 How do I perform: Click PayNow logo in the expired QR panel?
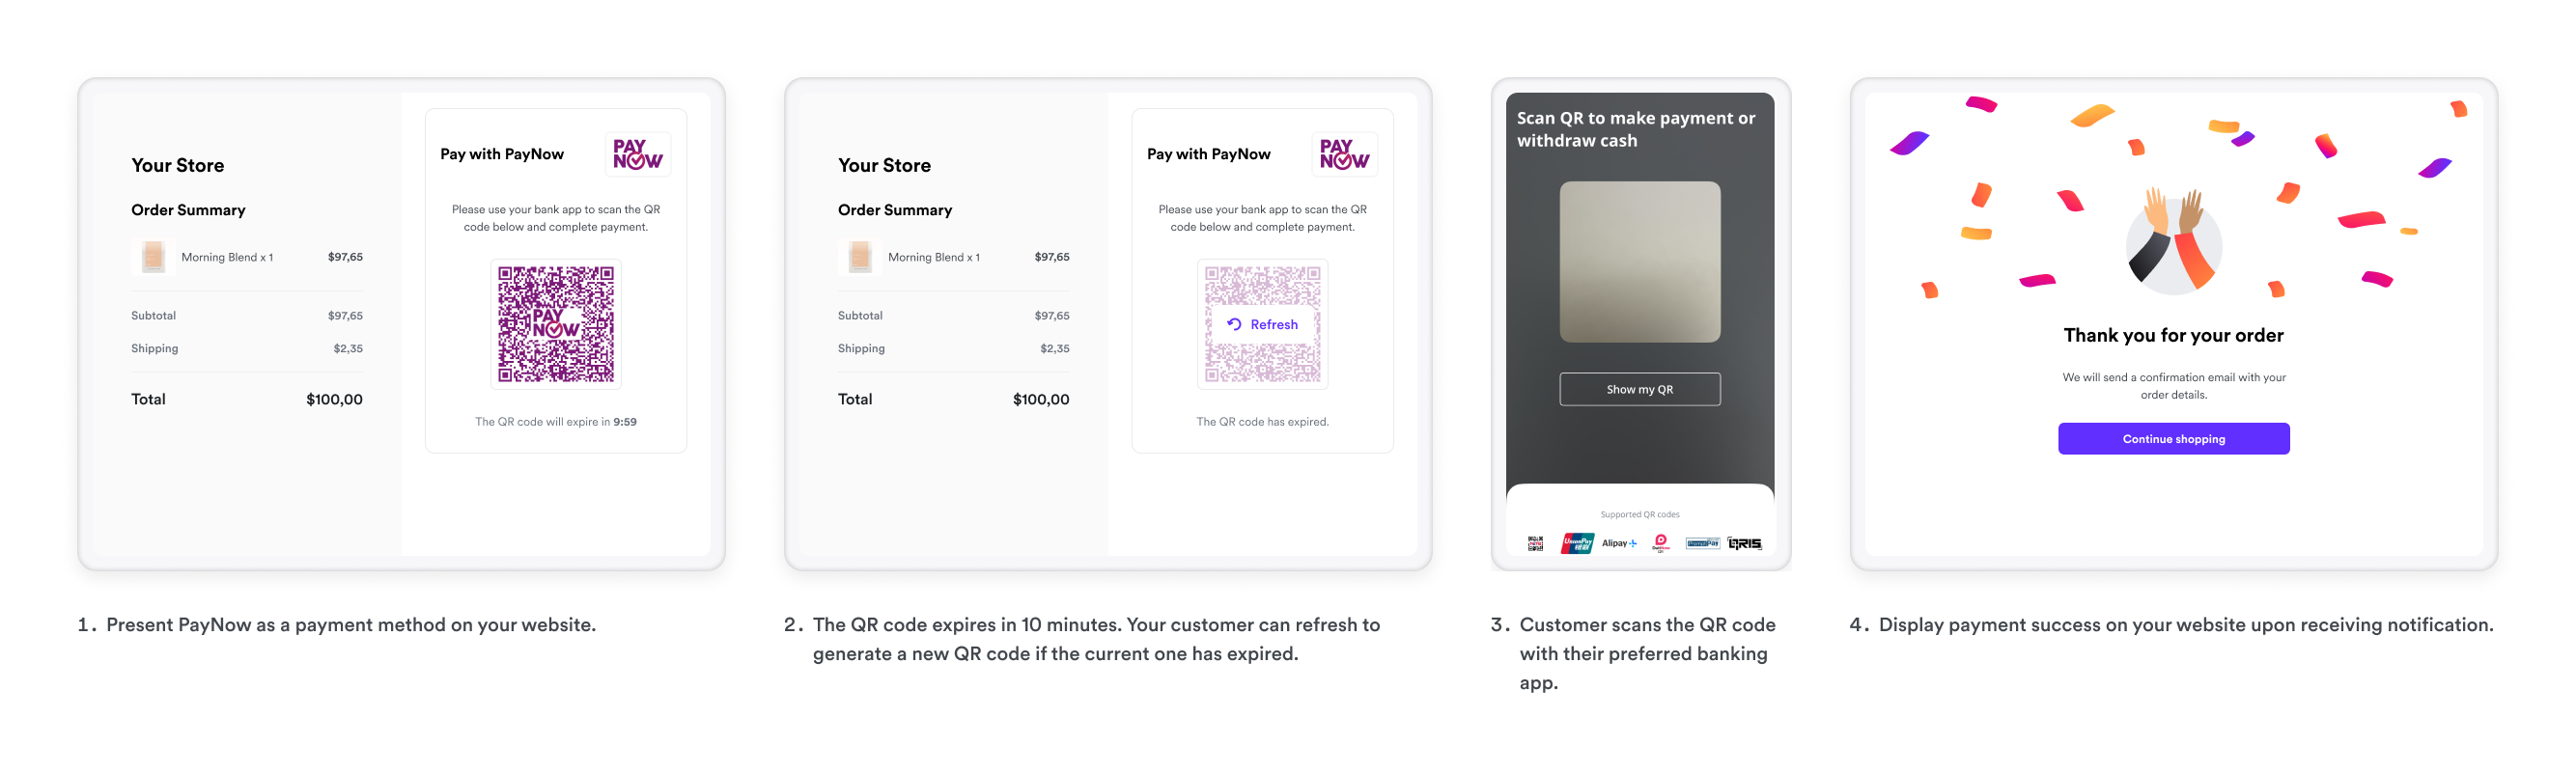pos(1344,154)
